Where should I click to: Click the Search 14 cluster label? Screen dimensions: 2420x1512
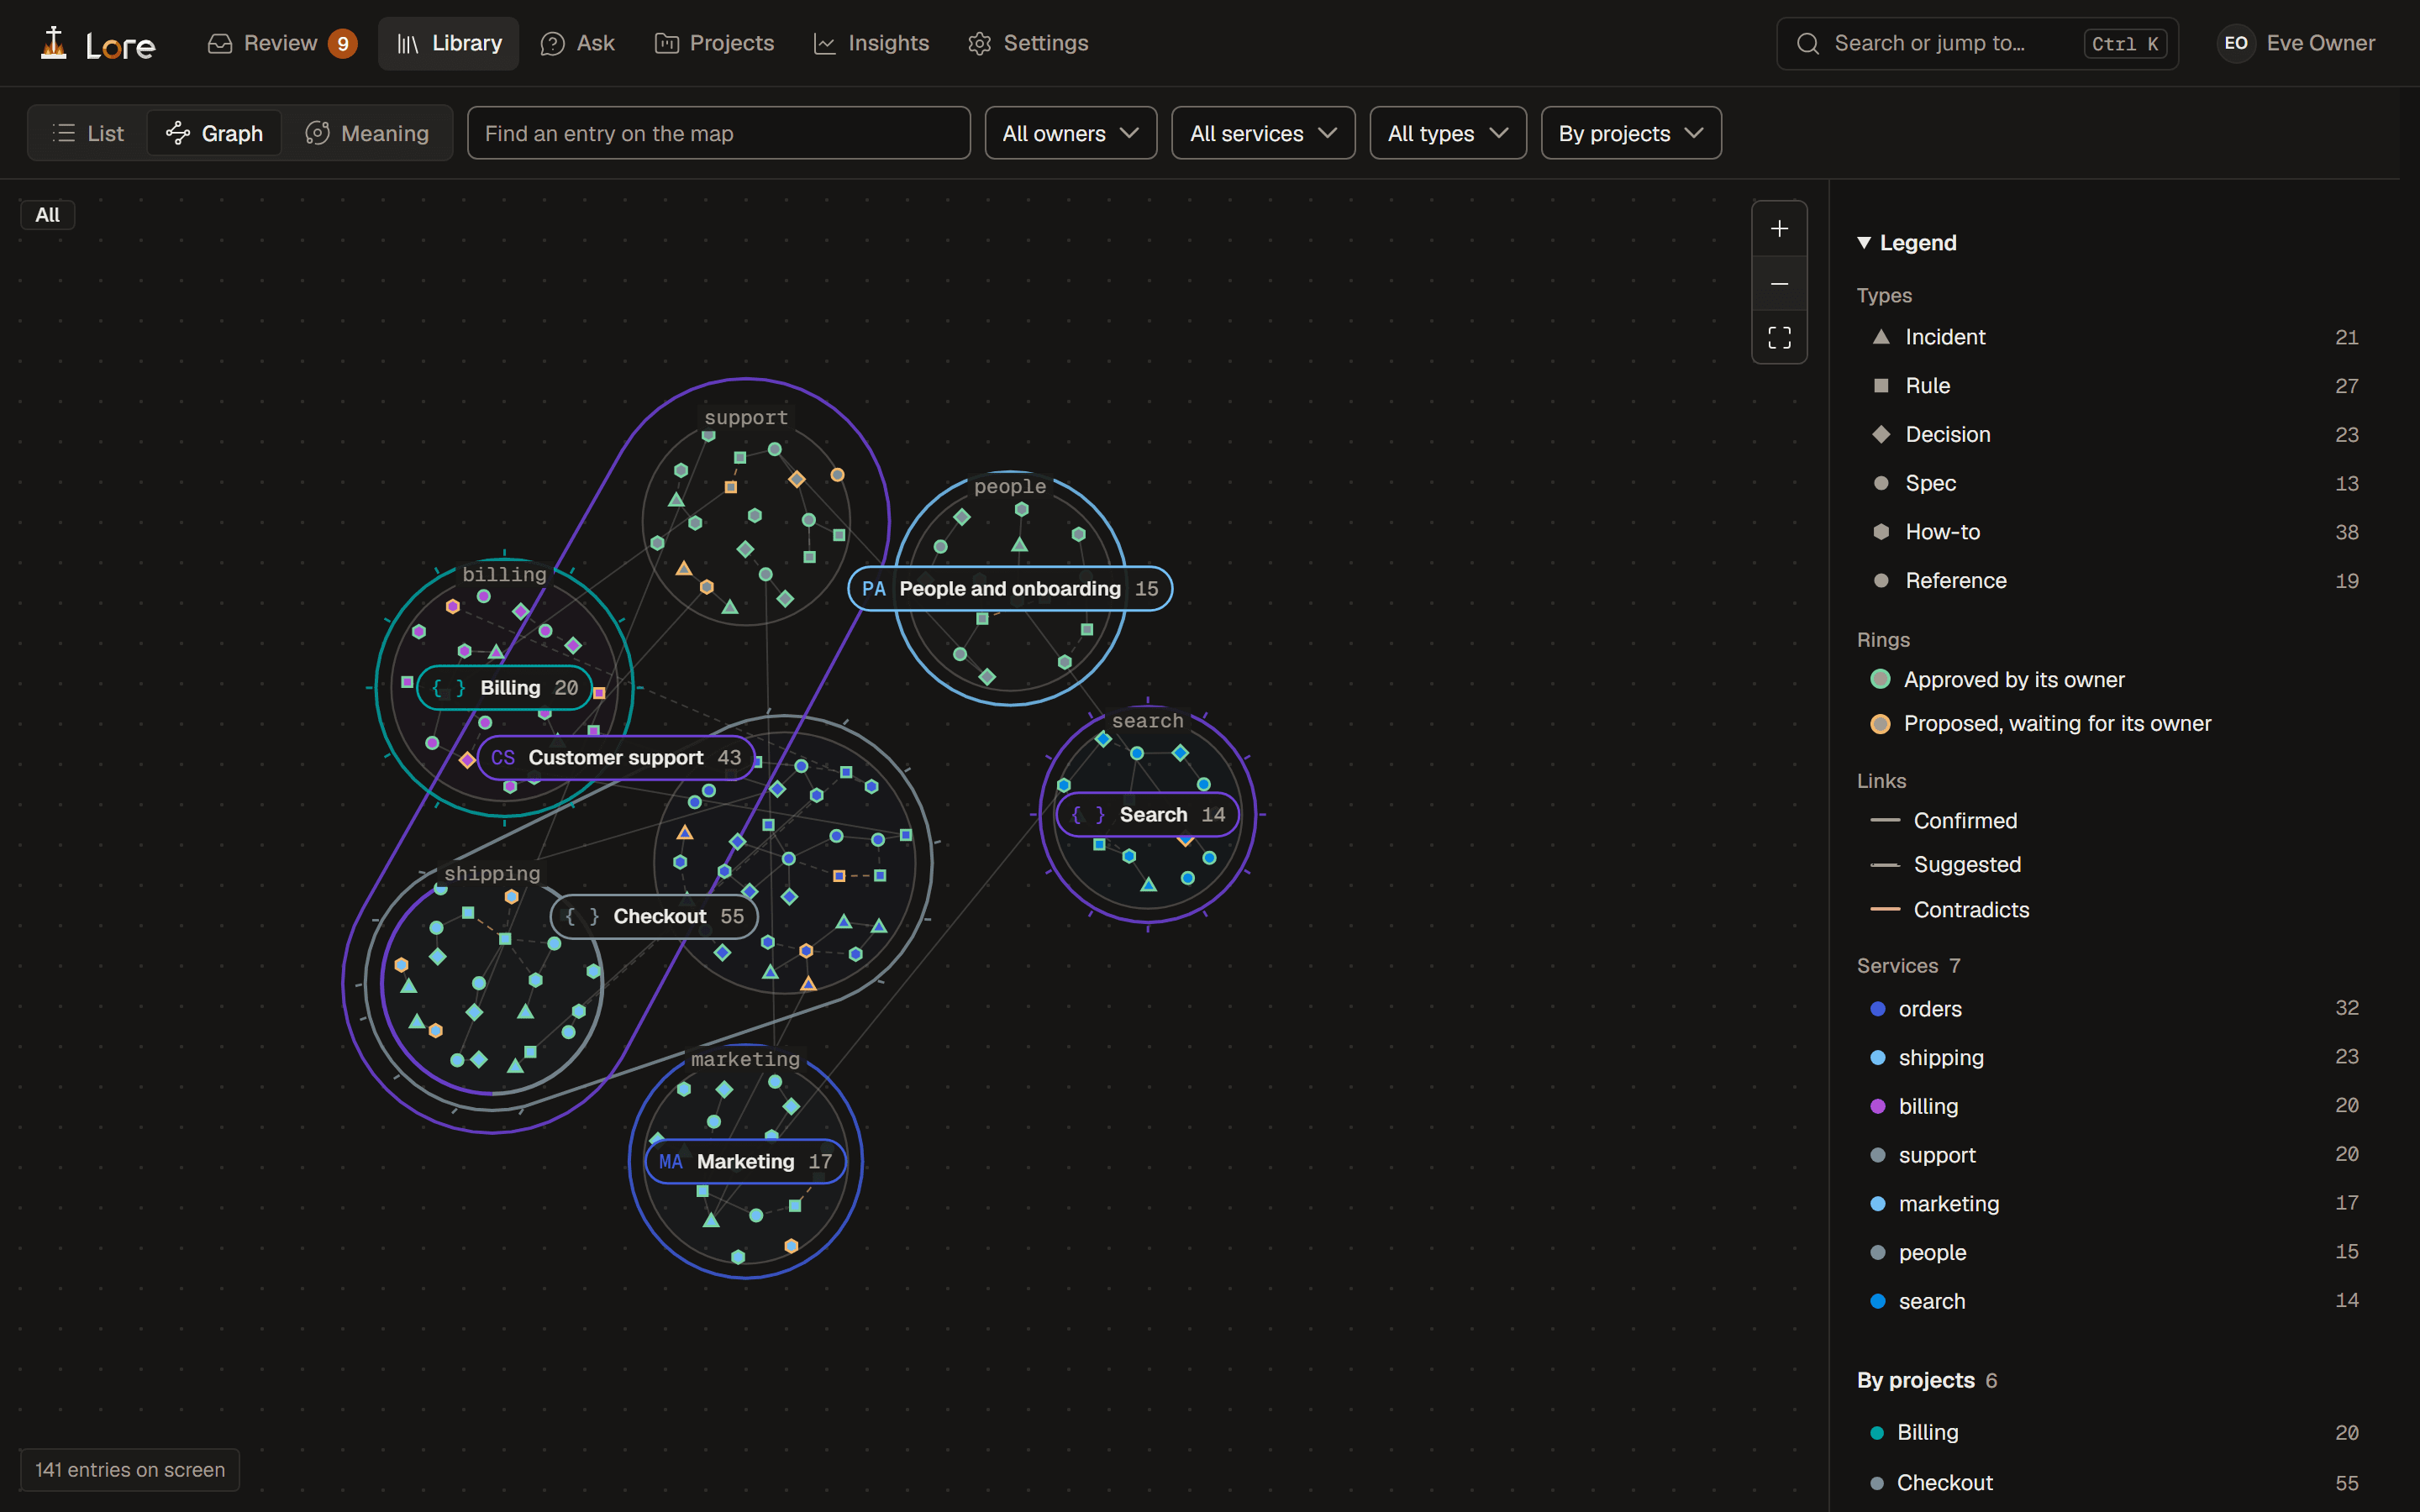click(1147, 815)
